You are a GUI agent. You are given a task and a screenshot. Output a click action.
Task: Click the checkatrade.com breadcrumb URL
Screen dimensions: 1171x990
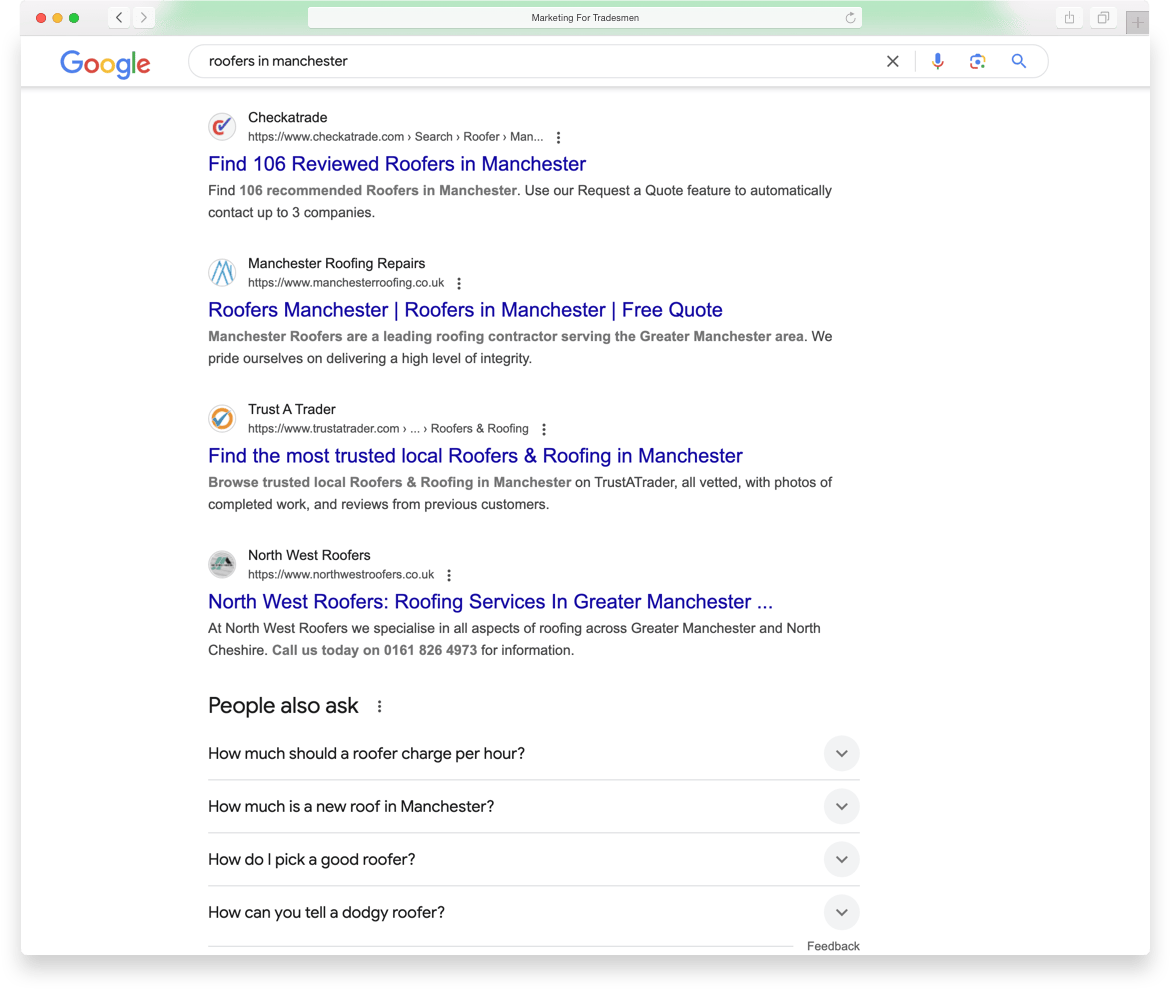point(395,137)
